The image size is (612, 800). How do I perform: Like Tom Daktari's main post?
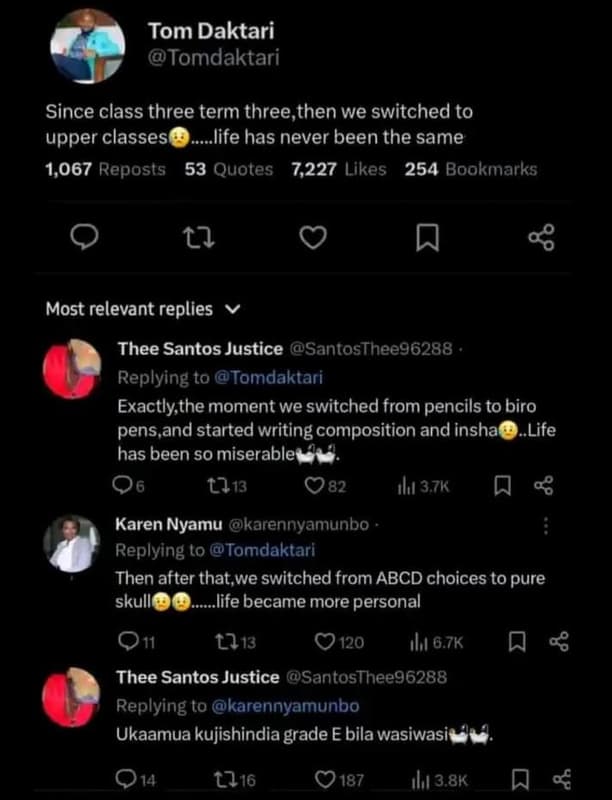tap(314, 237)
